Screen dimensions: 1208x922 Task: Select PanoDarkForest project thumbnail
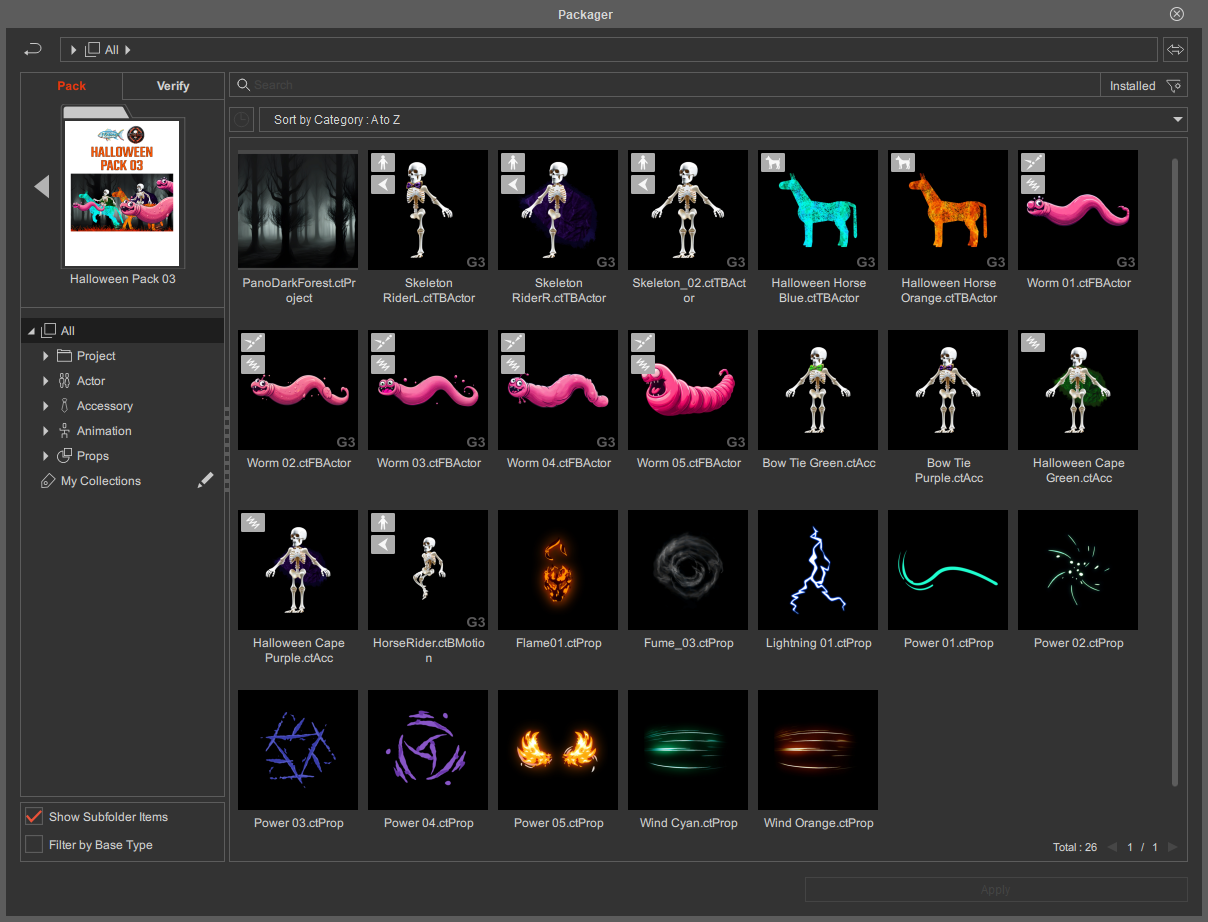[298, 210]
